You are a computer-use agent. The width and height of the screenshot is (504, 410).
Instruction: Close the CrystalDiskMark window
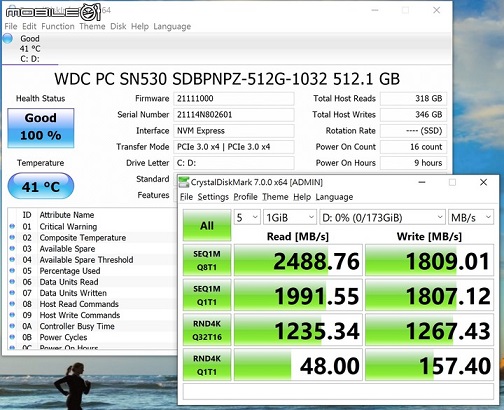point(483,182)
